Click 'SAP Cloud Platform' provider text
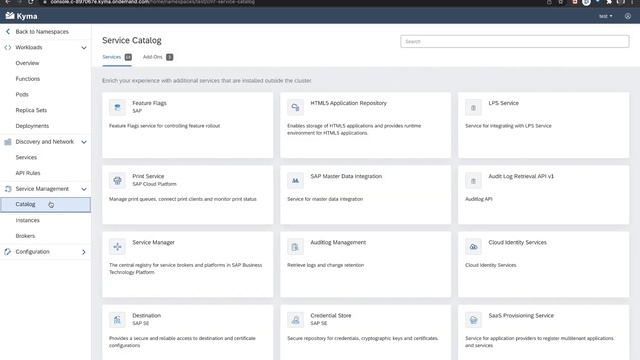 tap(154, 184)
